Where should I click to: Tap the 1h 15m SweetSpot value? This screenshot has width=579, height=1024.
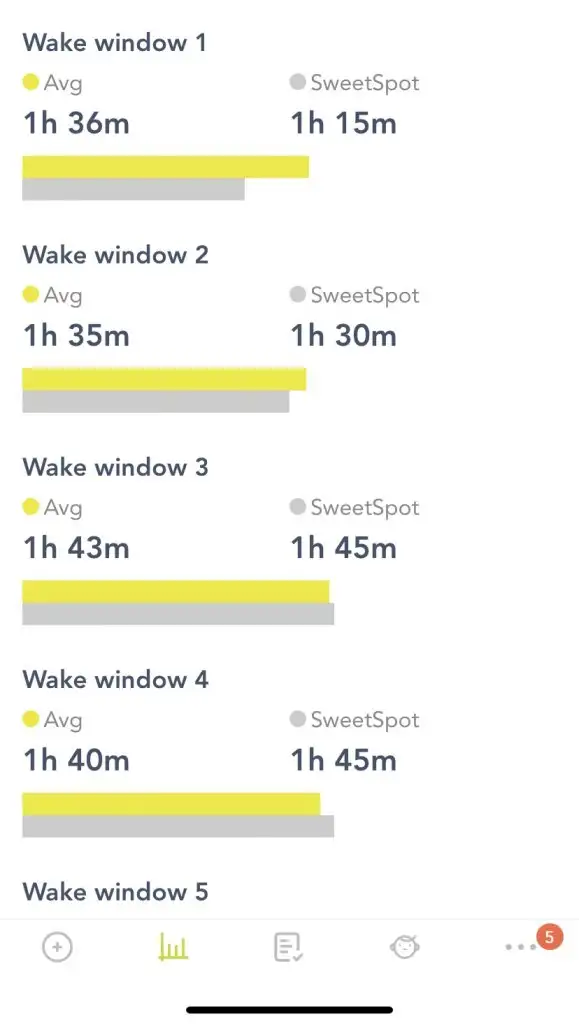click(x=343, y=123)
